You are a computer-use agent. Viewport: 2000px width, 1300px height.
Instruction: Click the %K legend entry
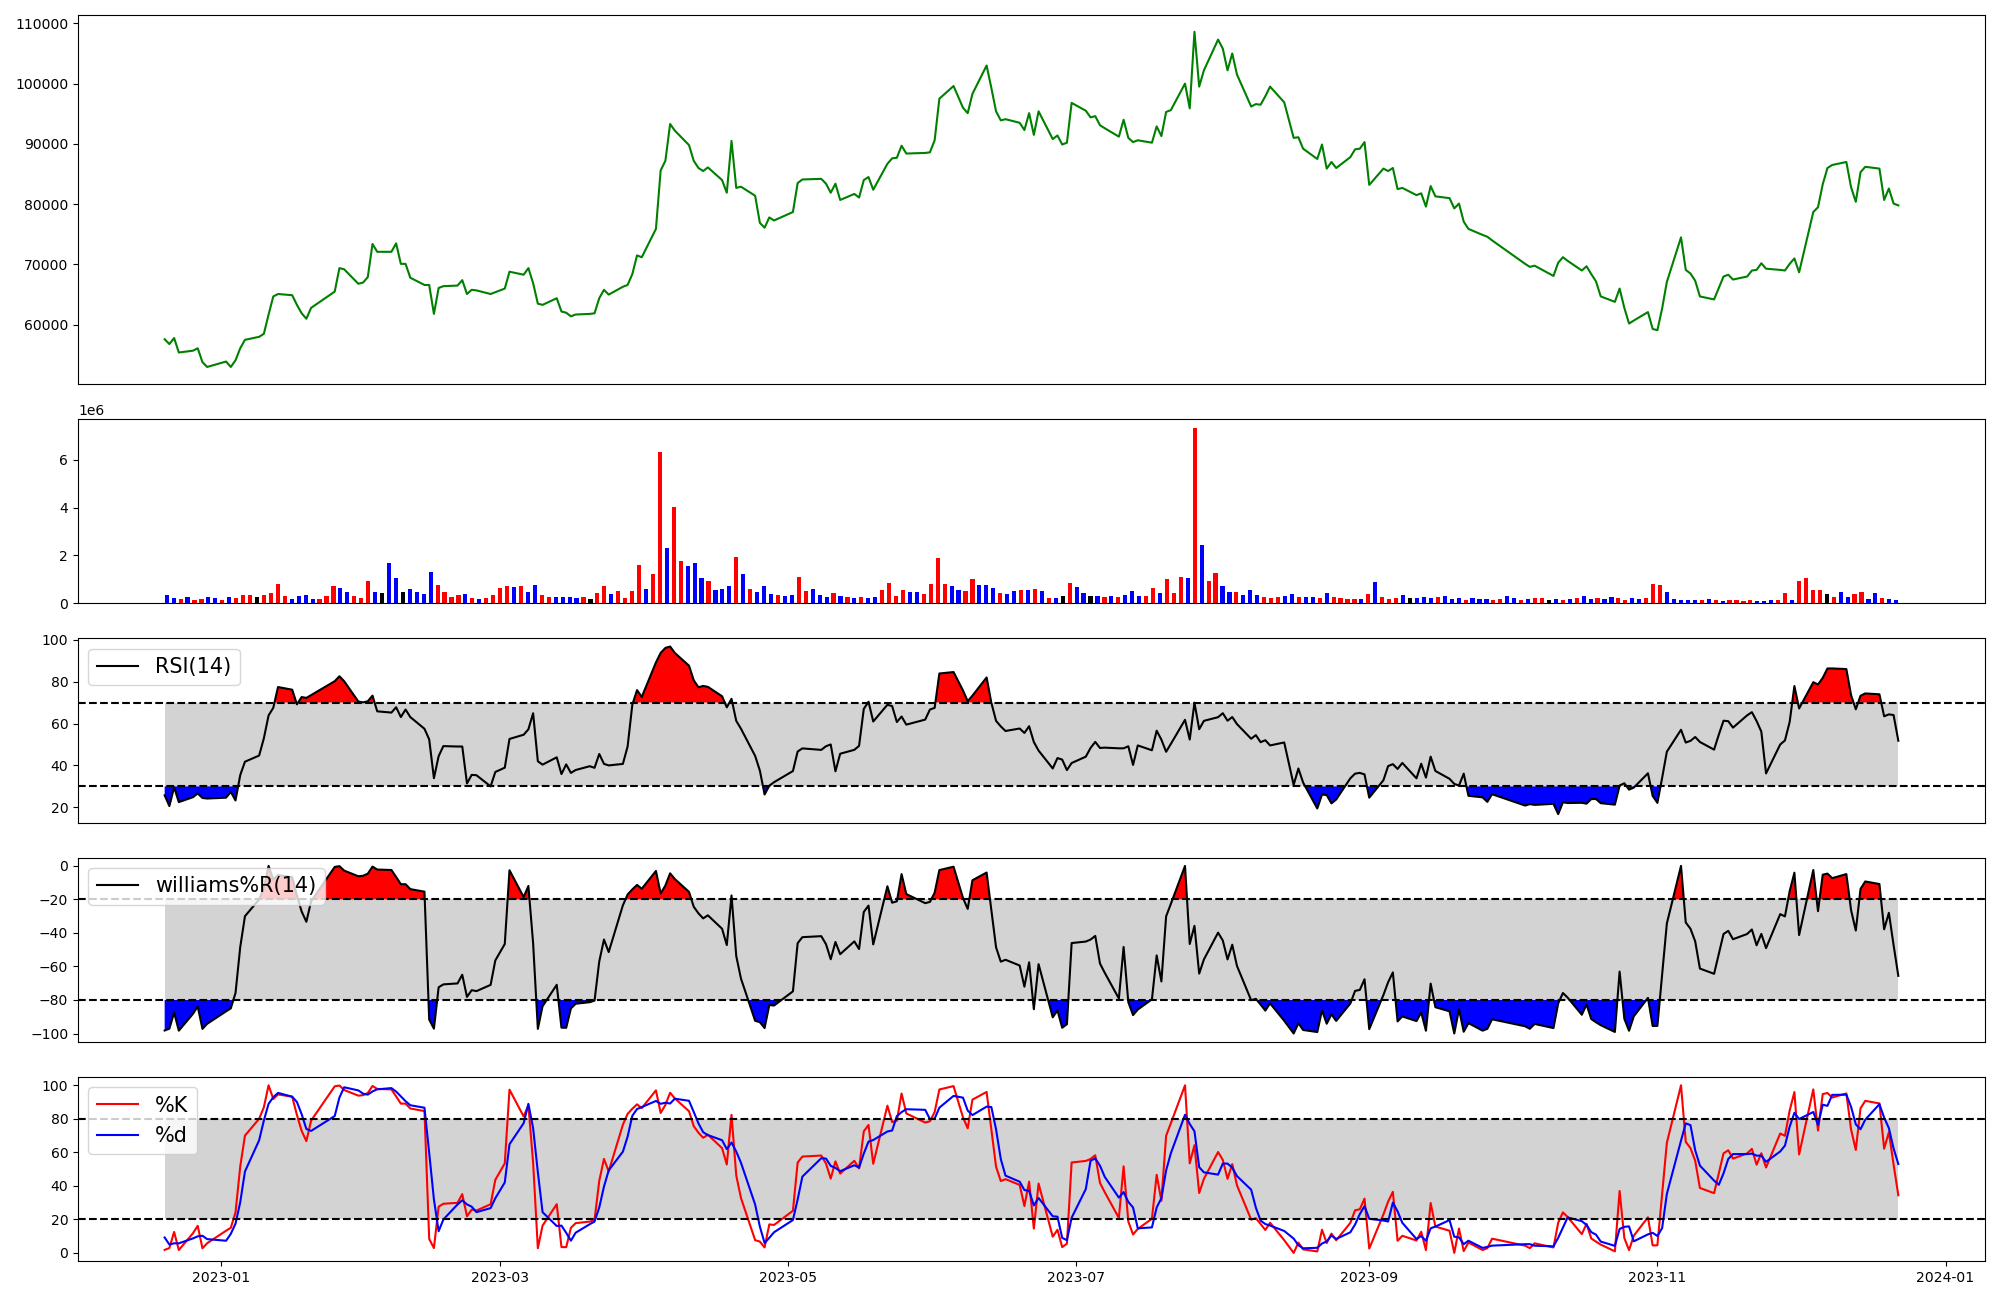pyautogui.click(x=170, y=1105)
